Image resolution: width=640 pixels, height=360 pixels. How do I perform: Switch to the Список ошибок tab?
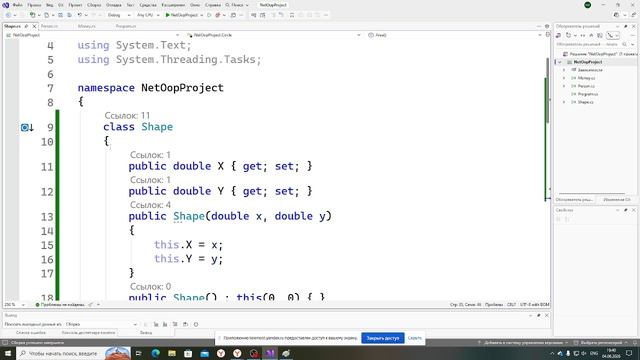coord(31,333)
